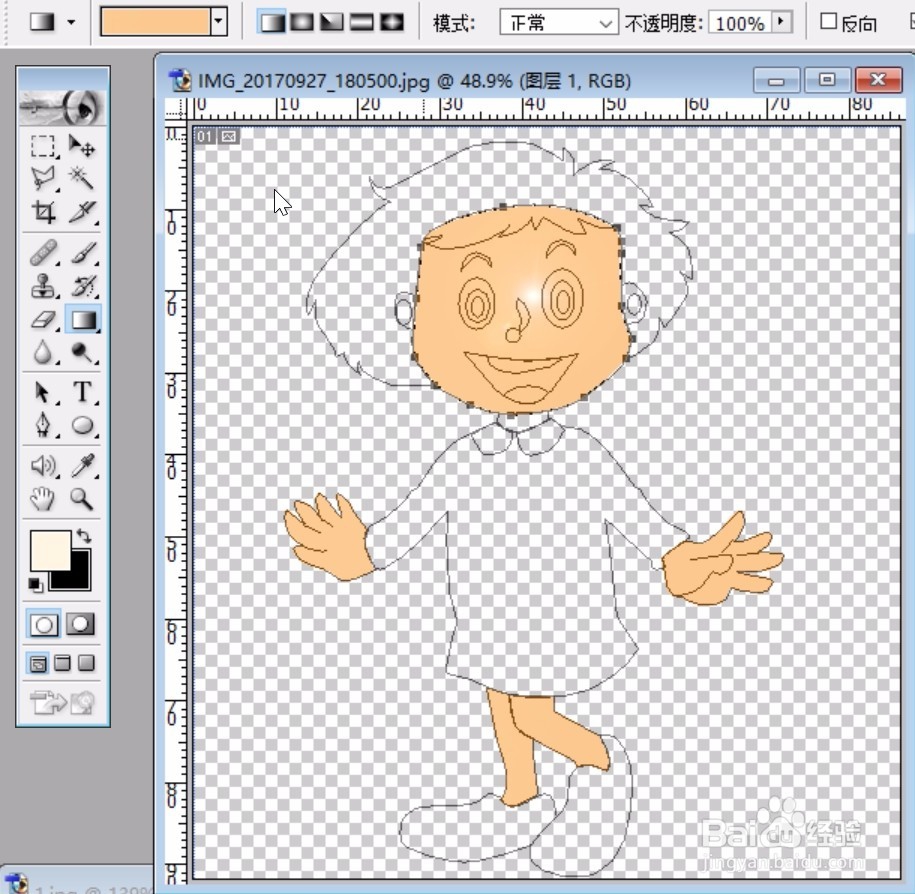Select the Crop tool

(43, 211)
